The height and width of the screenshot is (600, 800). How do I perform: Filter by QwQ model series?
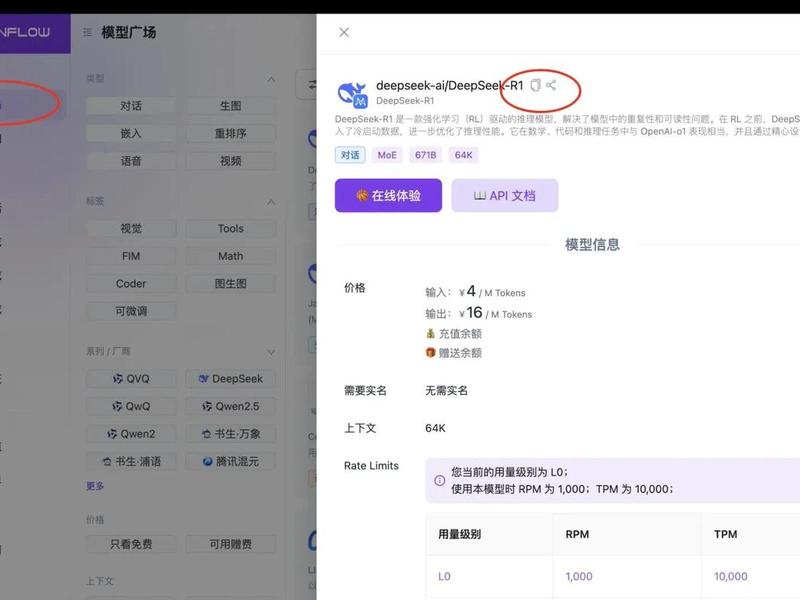[131, 407]
